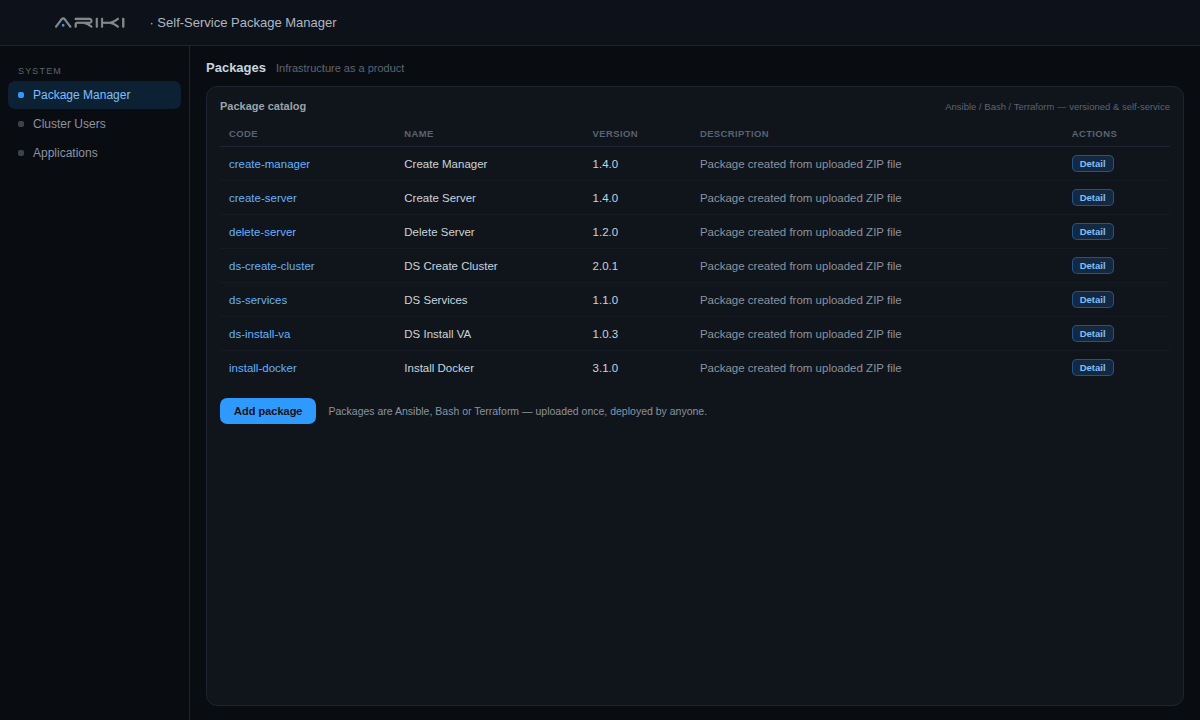Open the Applications sidebar item
Image resolution: width=1200 pixels, height=720 pixels.
click(x=94, y=153)
